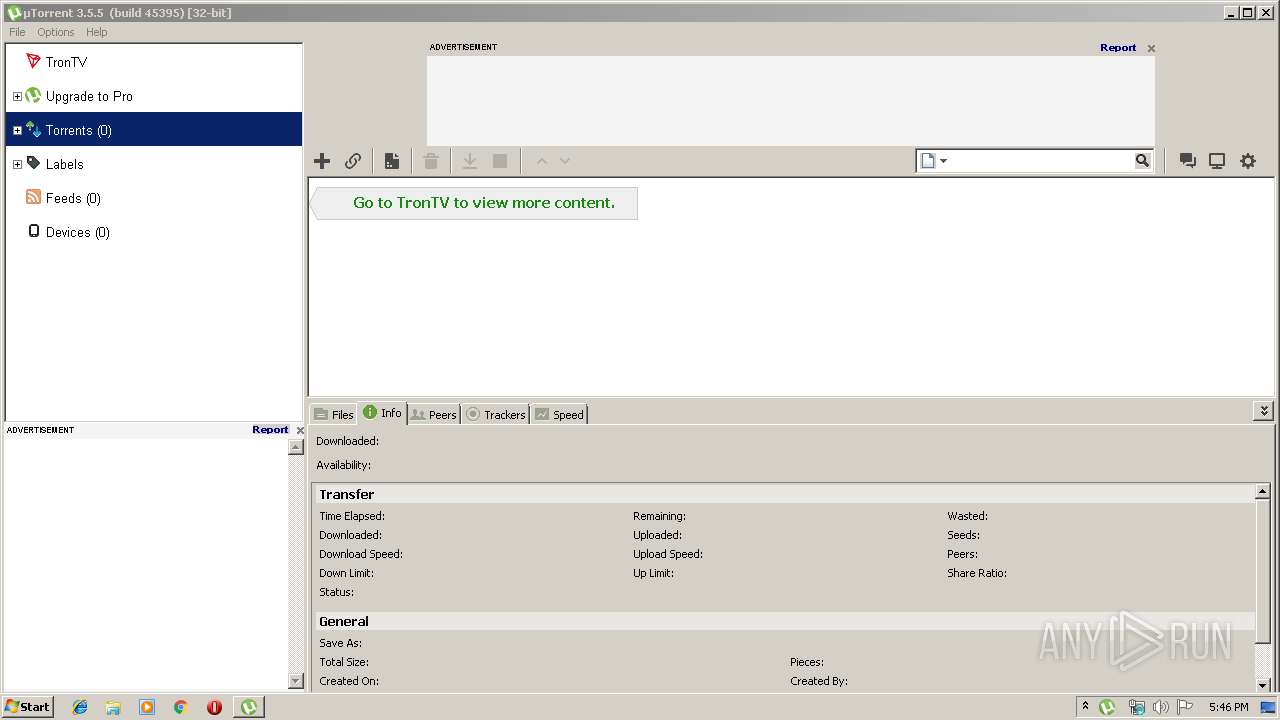This screenshot has height=720, width=1280.
Task: Click Move Up Queue arrow icon
Action: 542,161
